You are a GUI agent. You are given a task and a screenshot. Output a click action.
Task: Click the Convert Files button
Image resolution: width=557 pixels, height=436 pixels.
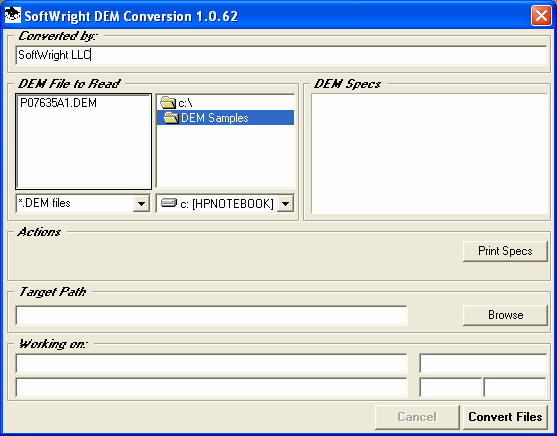coord(505,417)
